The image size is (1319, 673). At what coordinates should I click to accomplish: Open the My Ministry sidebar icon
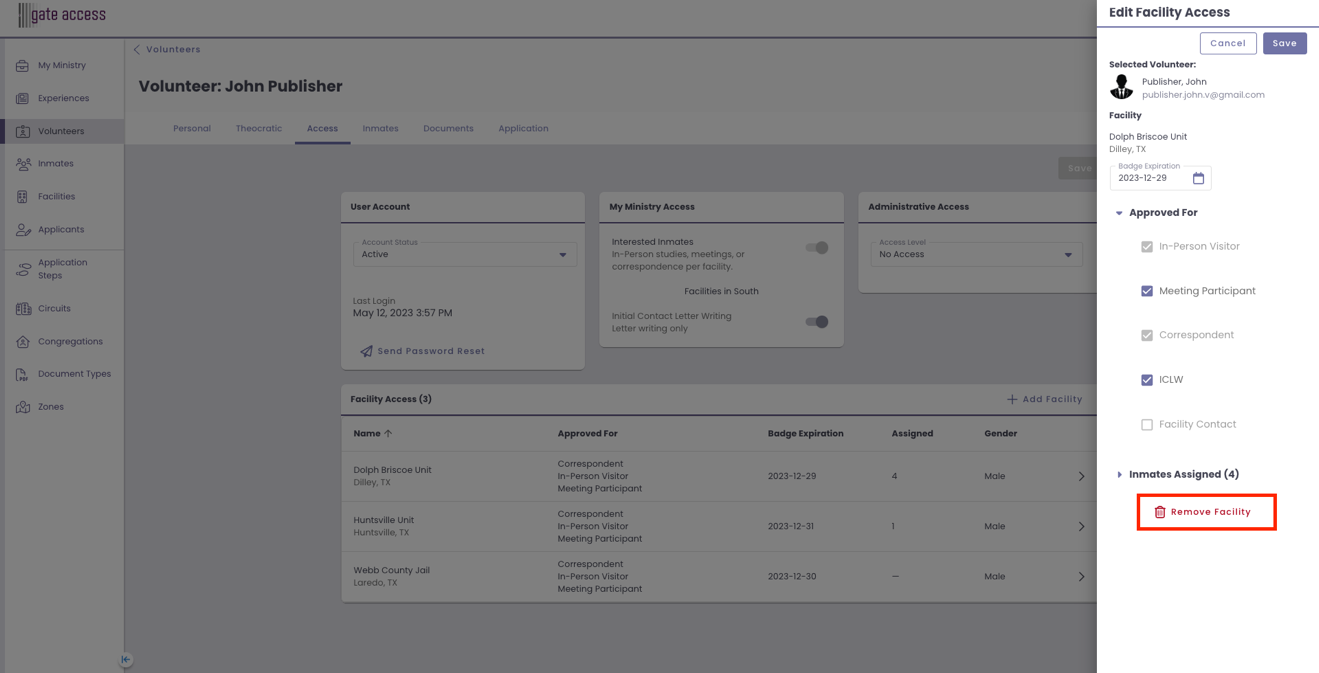coord(22,66)
